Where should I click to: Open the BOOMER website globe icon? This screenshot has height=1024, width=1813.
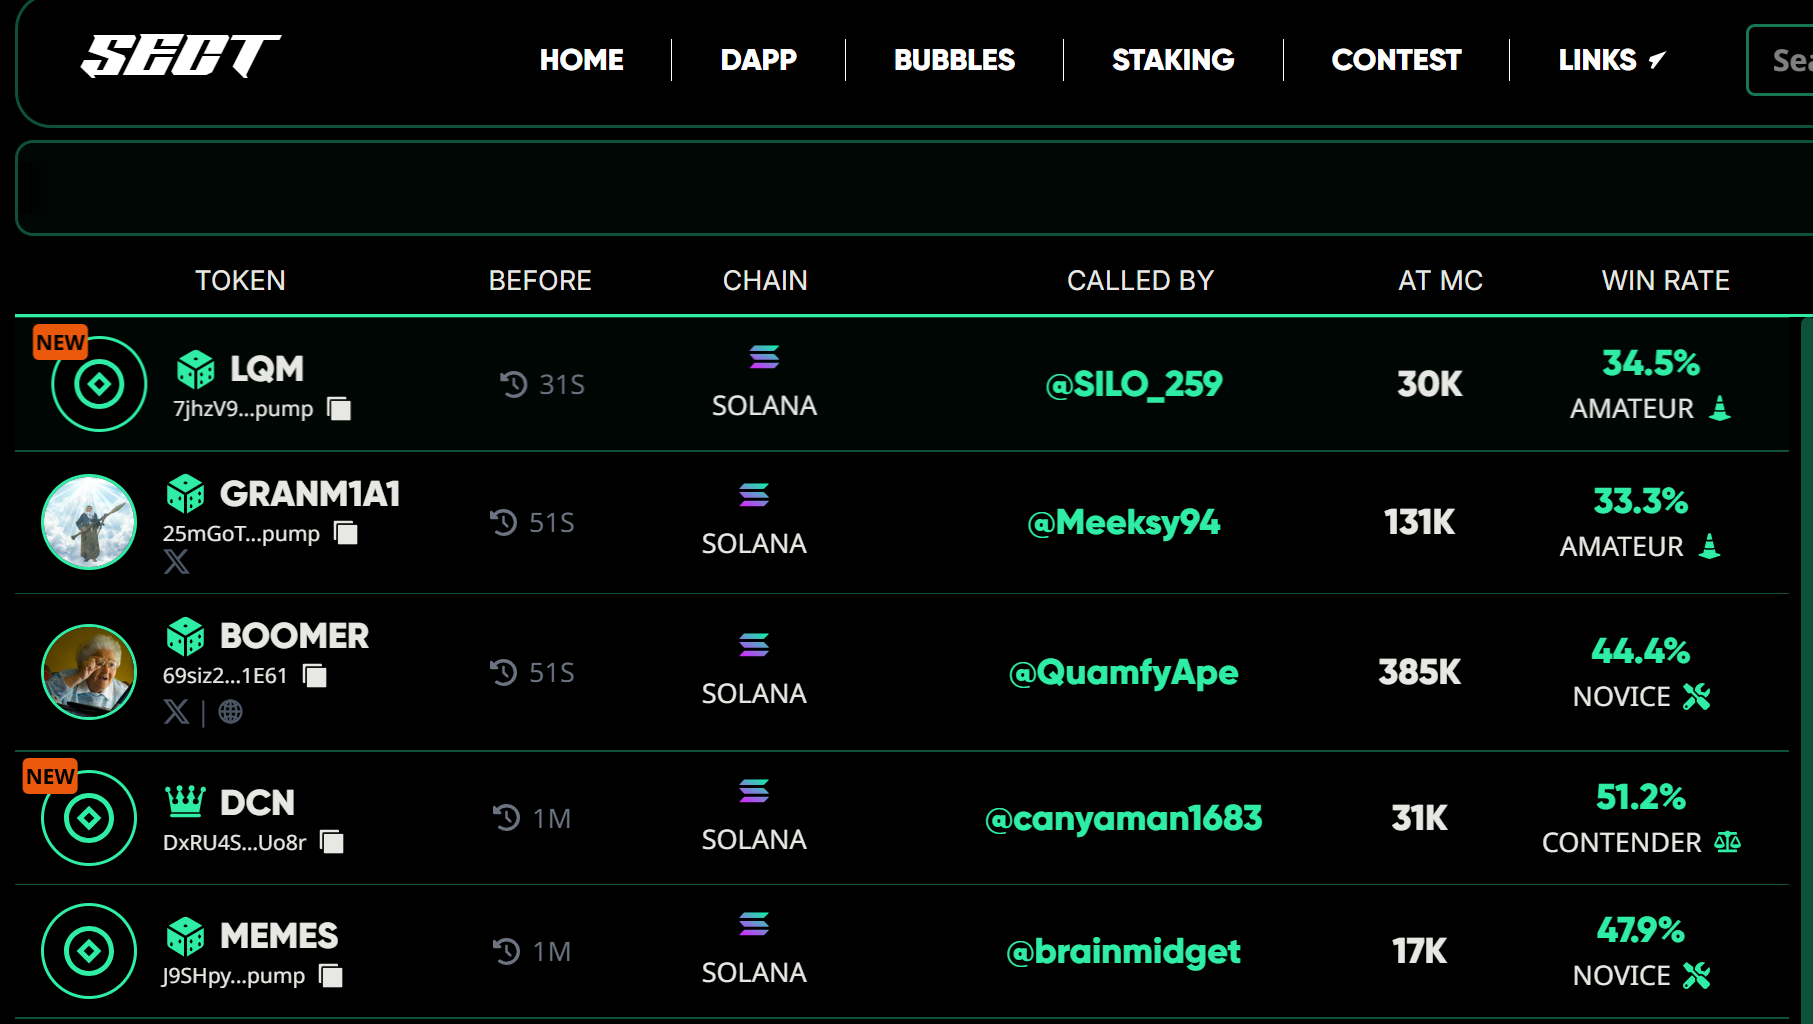pyautogui.click(x=230, y=711)
